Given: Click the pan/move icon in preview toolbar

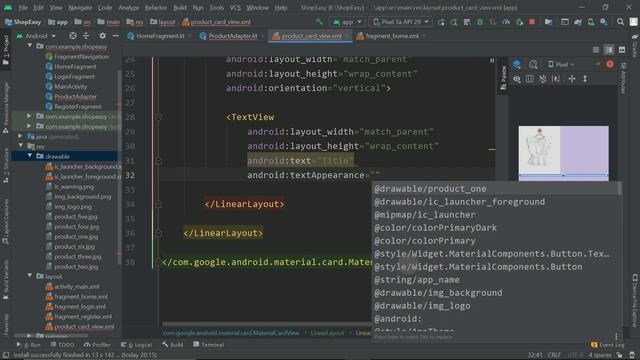Looking at the screenshot, I should point(572,79).
